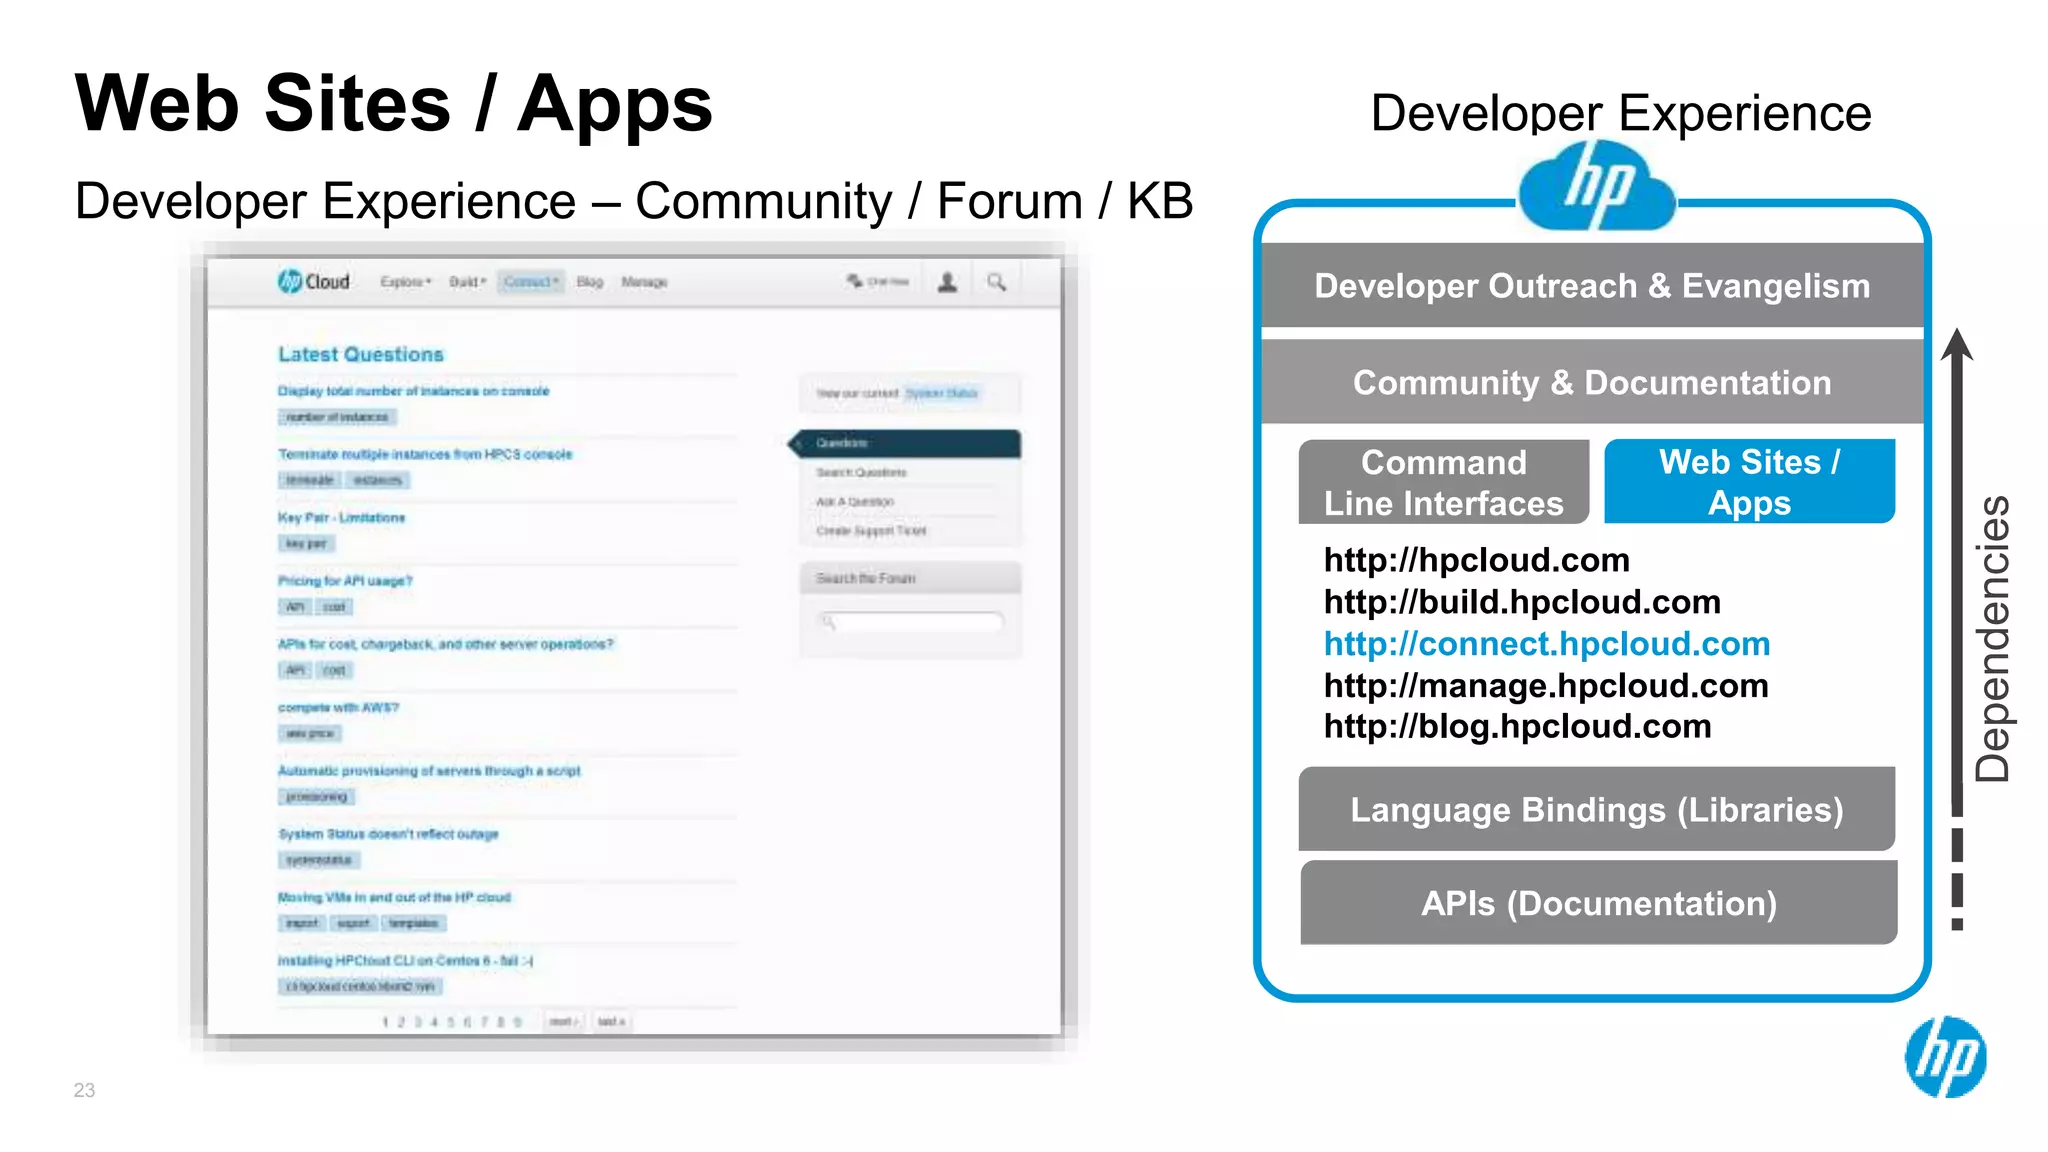The image size is (2048, 1152).
Task: Expand the Build dropdown menu
Action: click(x=467, y=282)
